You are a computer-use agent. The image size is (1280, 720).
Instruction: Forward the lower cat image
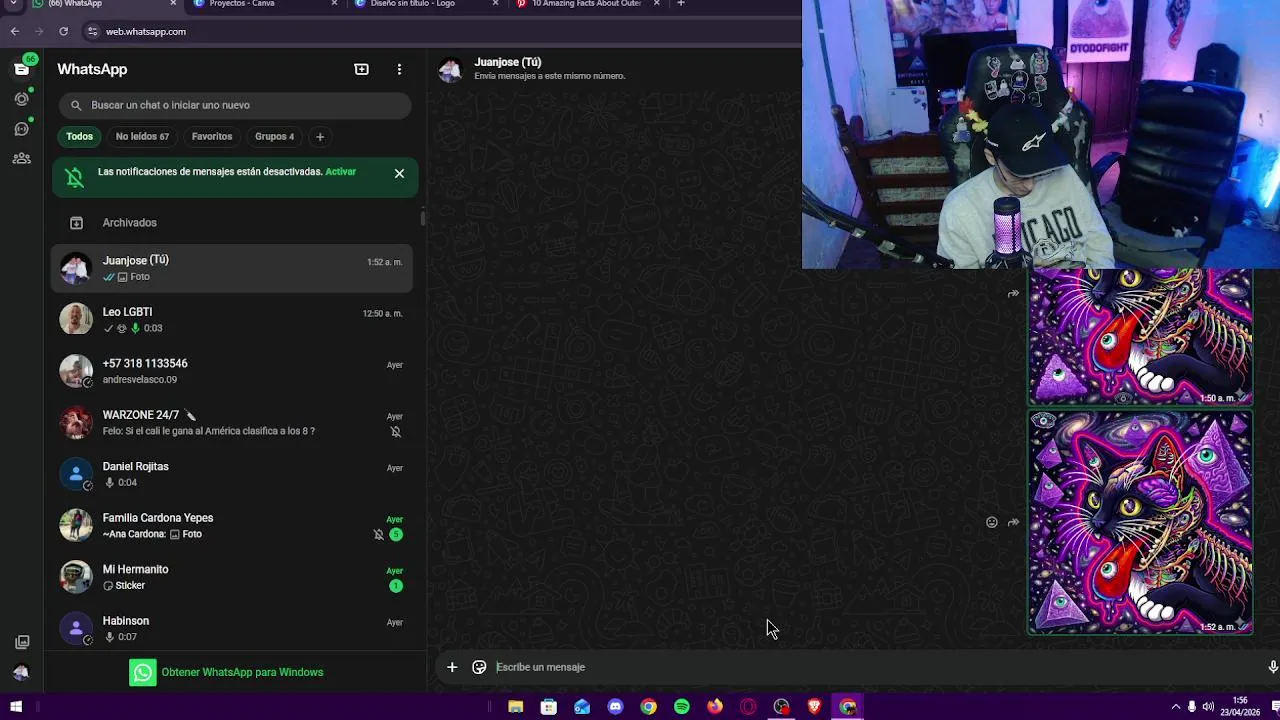click(1013, 522)
